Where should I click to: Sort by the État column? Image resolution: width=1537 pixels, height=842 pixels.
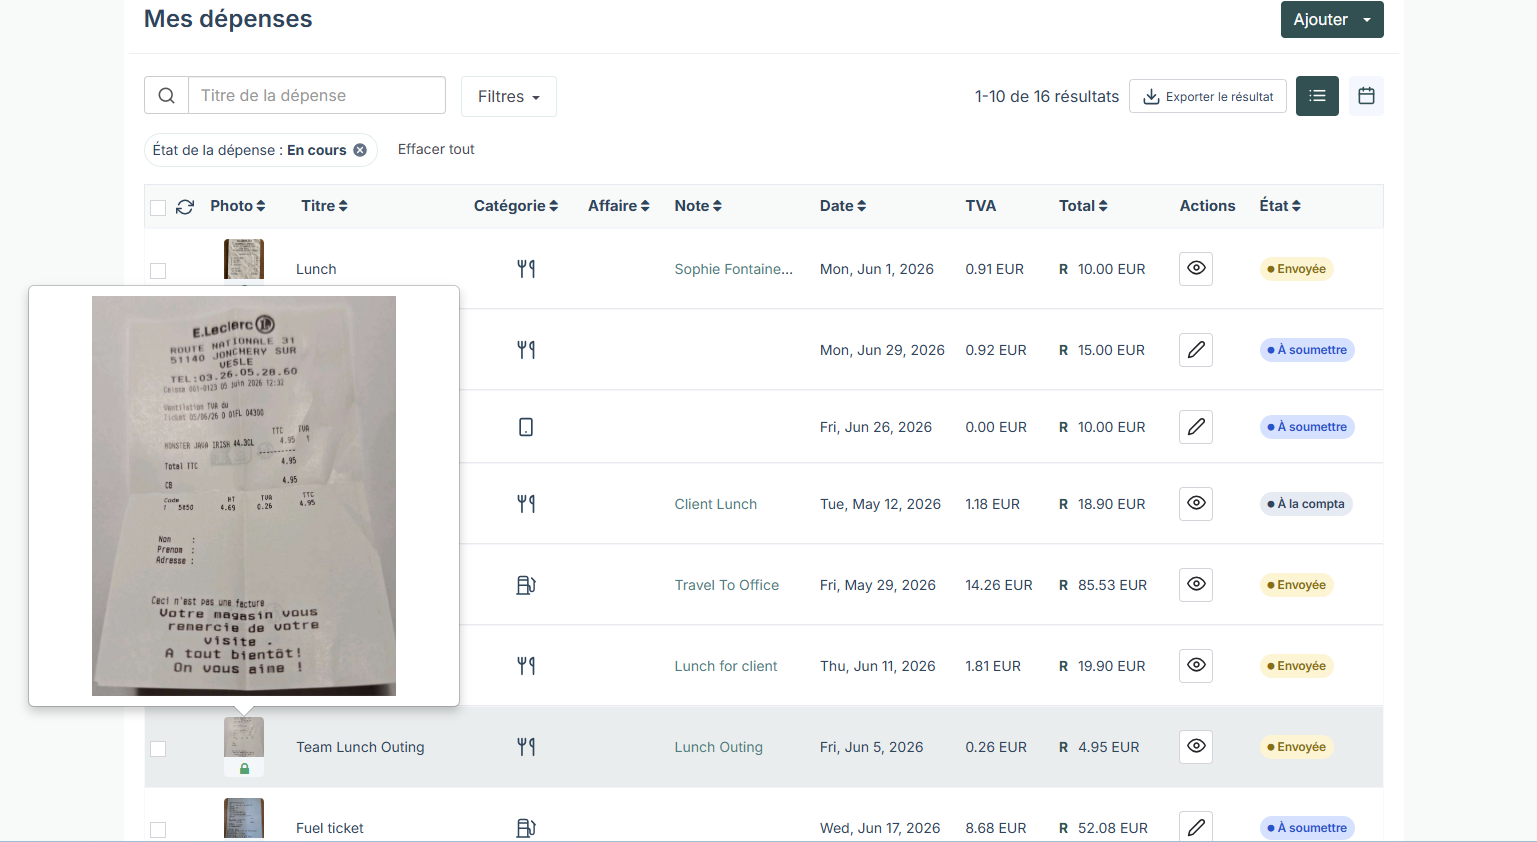point(1280,206)
